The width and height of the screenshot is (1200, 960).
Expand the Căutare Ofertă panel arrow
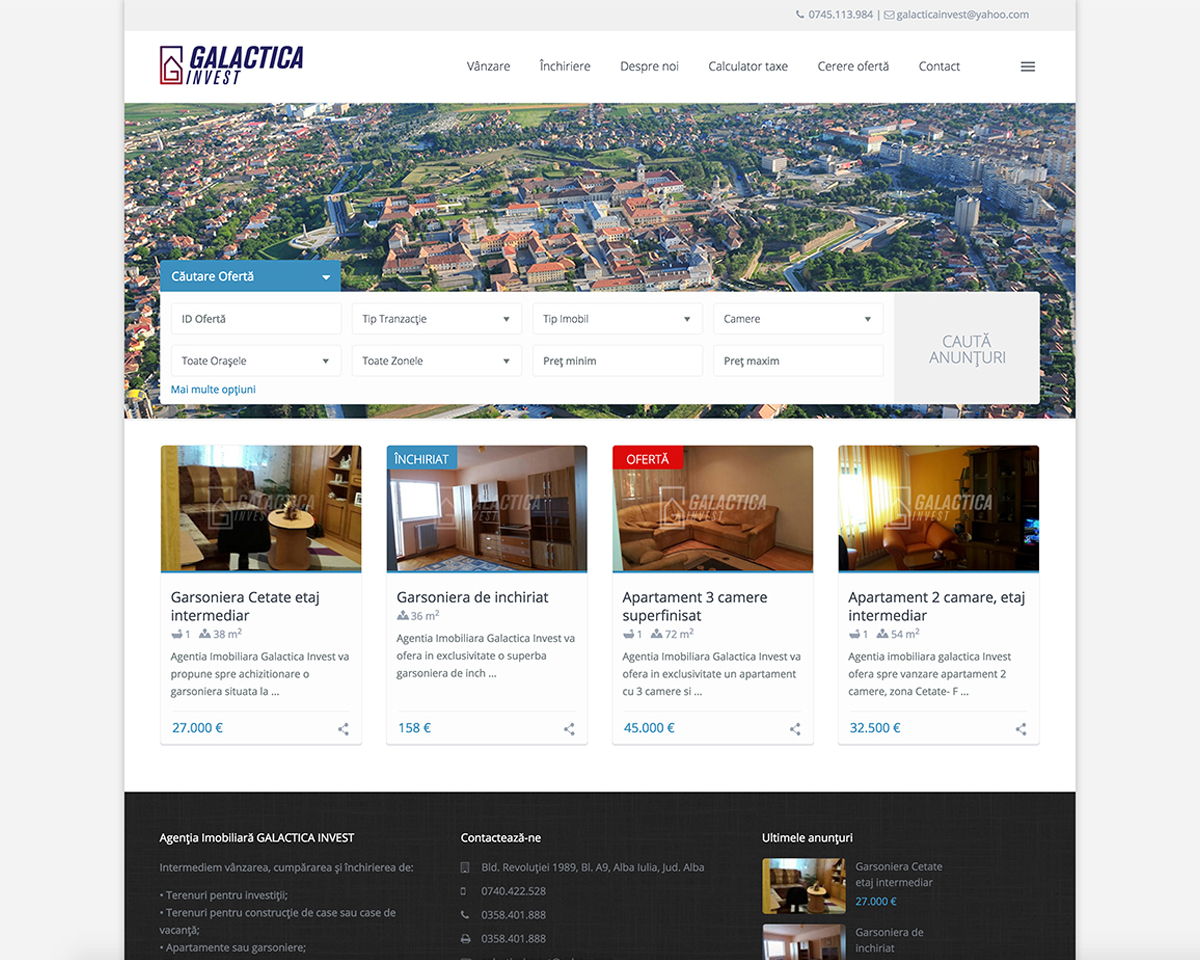click(326, 277)
